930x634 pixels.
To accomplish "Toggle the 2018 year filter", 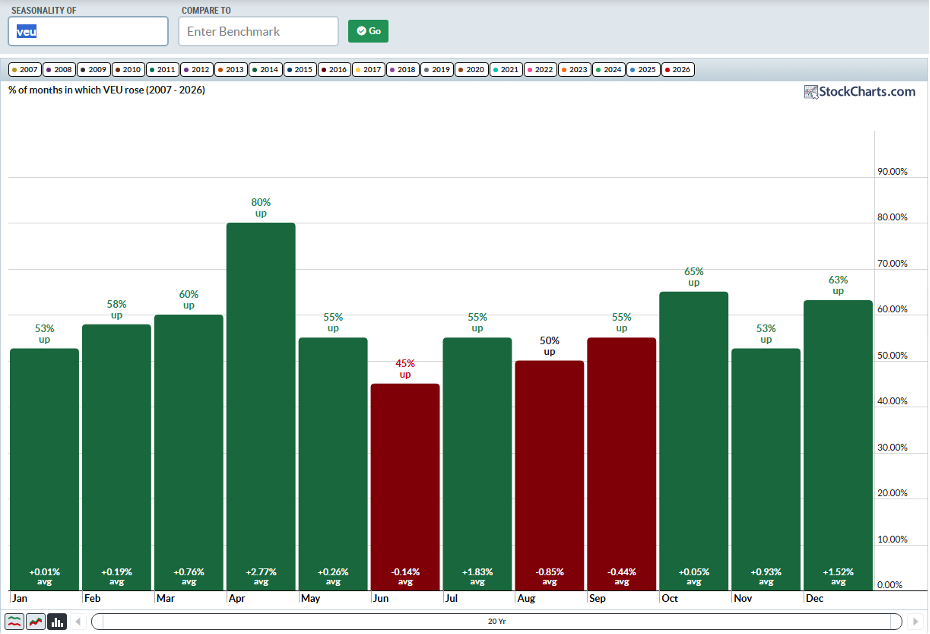I will [x=403, y=69].
